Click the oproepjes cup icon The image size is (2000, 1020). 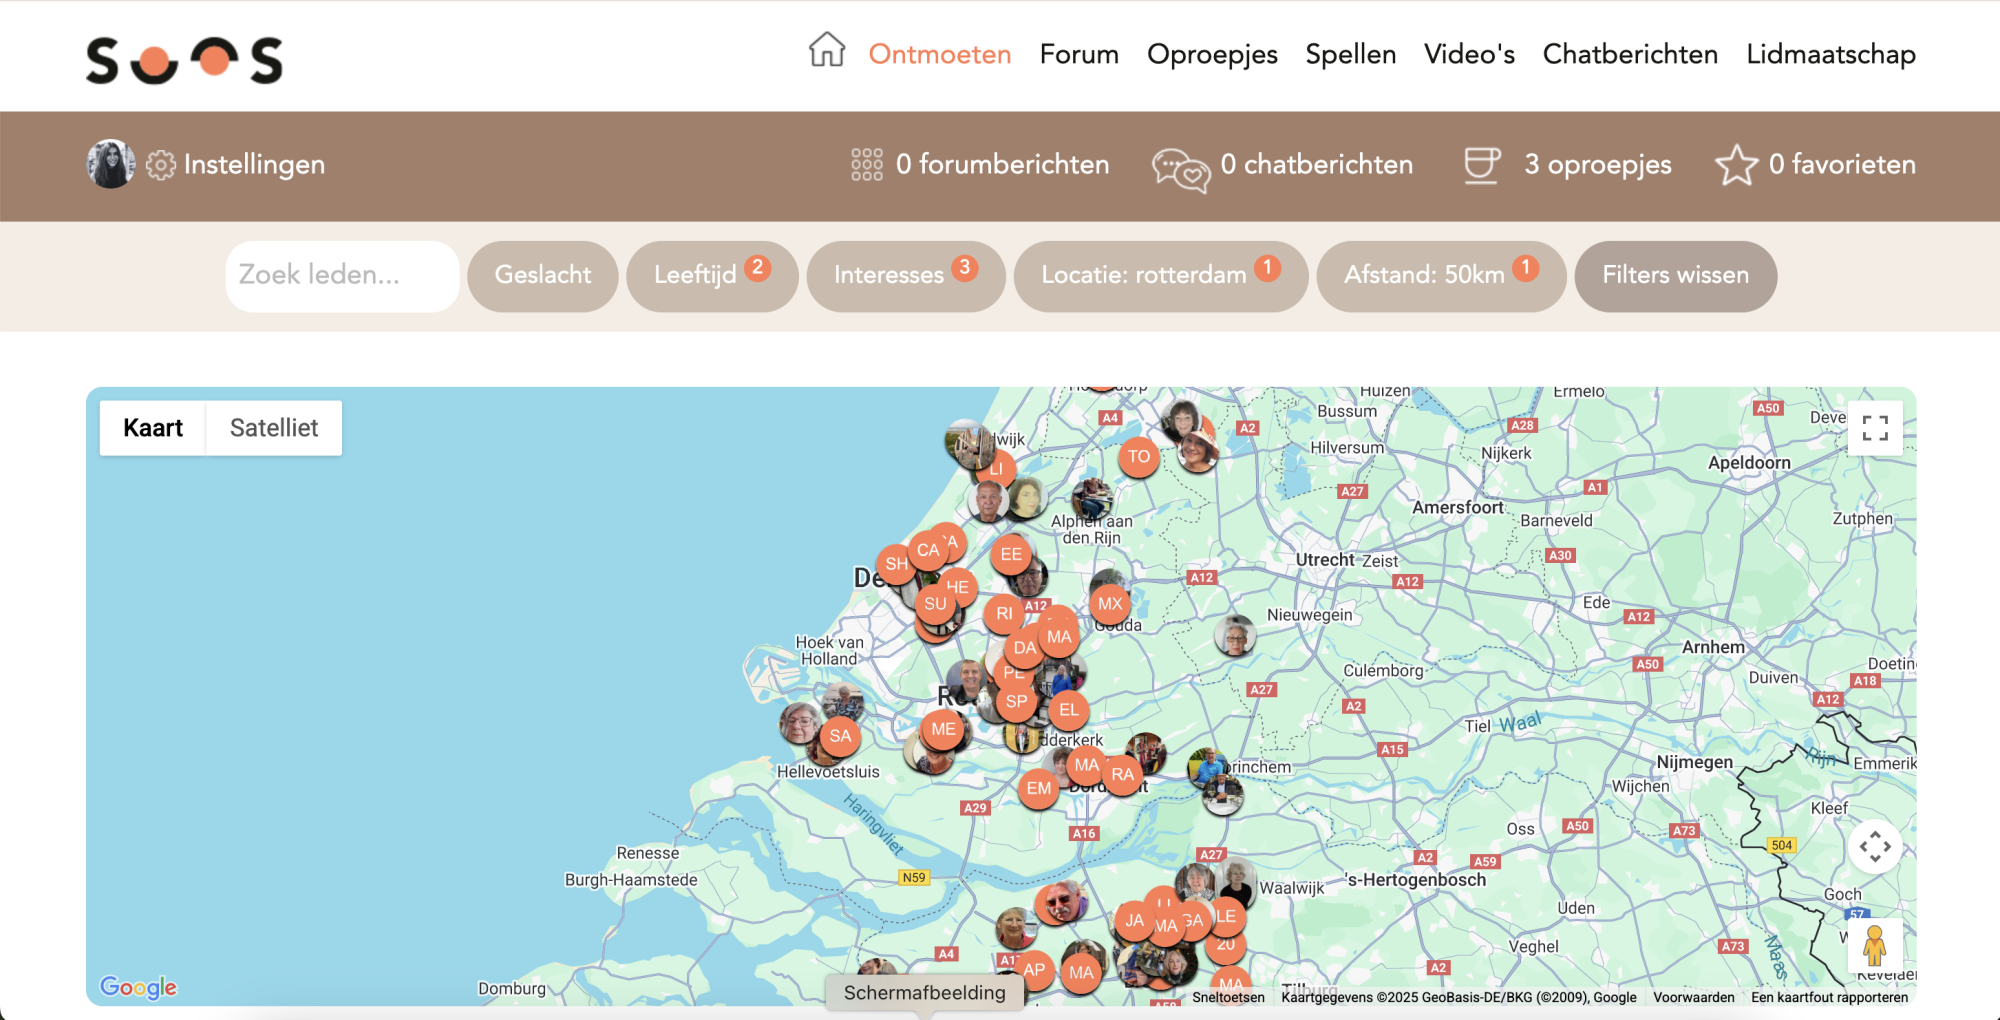coord(1481,165)
